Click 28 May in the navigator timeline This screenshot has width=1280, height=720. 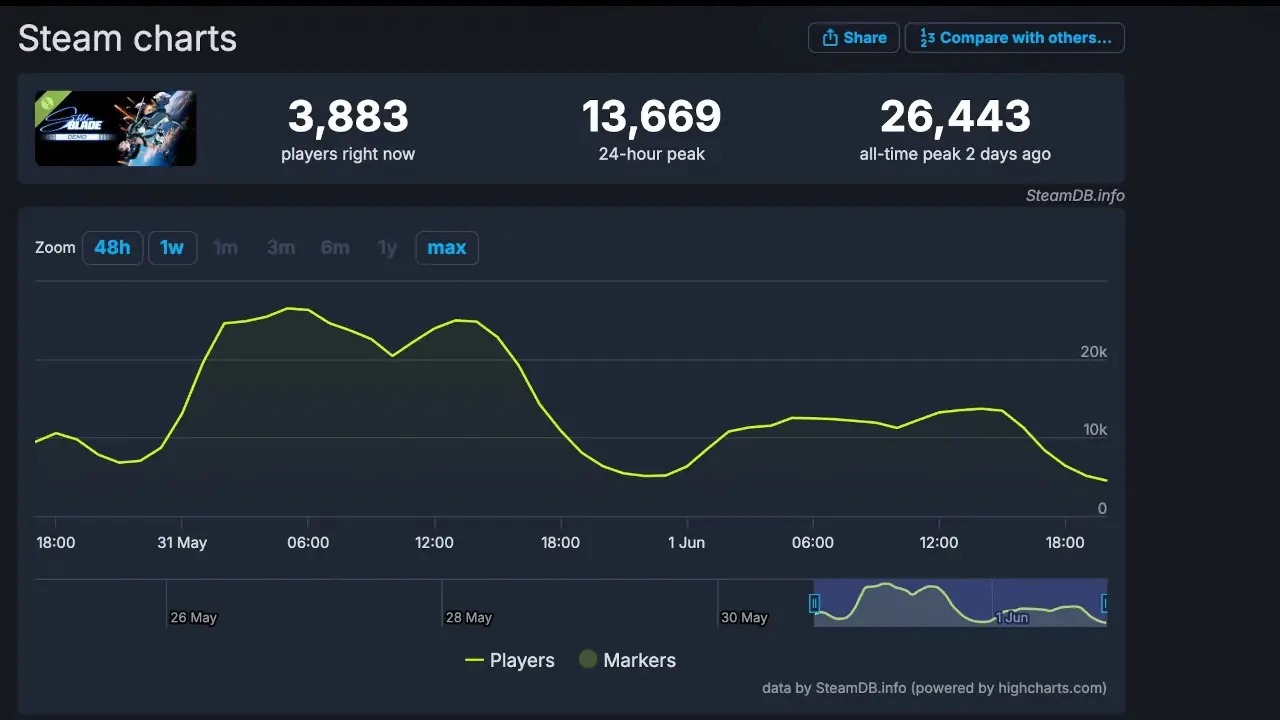click(468, 618)
